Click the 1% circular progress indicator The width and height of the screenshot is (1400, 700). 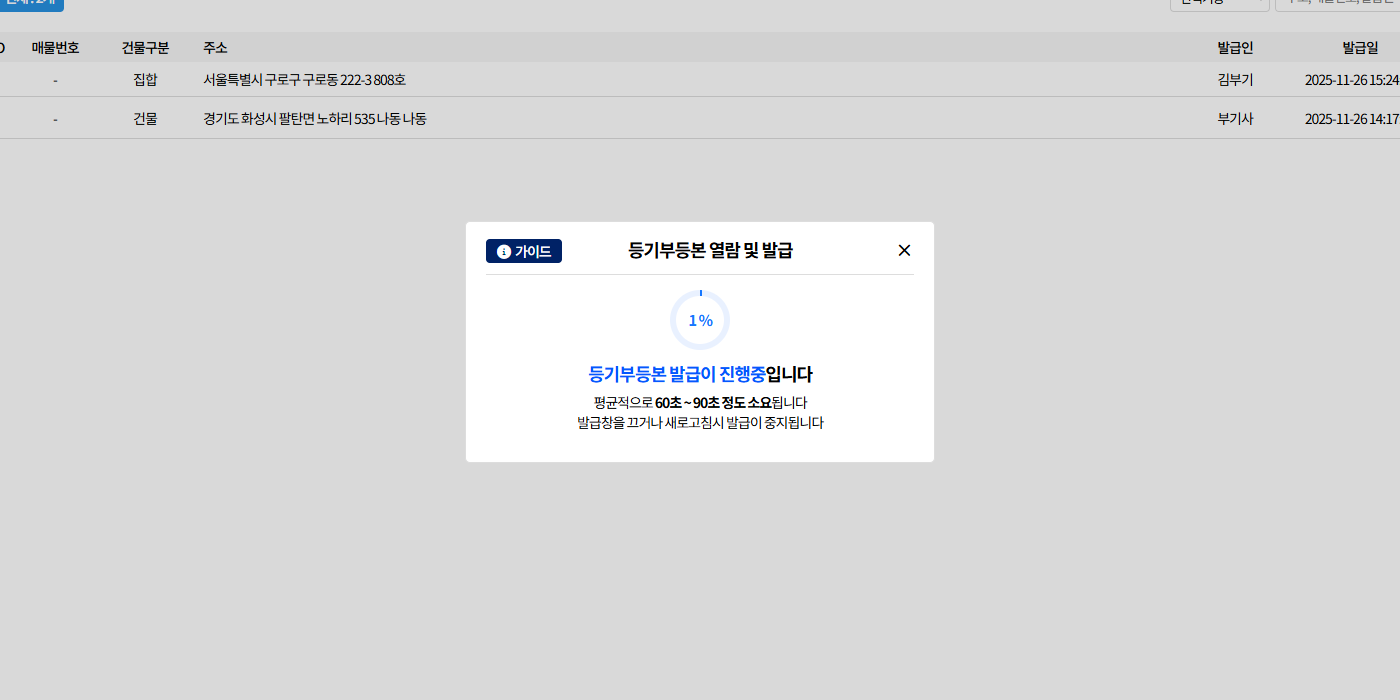coord(700,321)
